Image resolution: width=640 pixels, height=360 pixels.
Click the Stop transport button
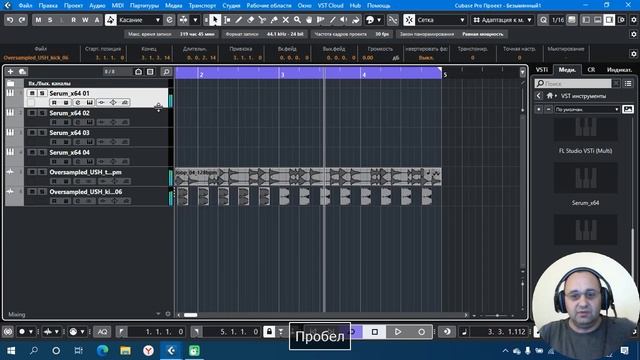[375, 332]
